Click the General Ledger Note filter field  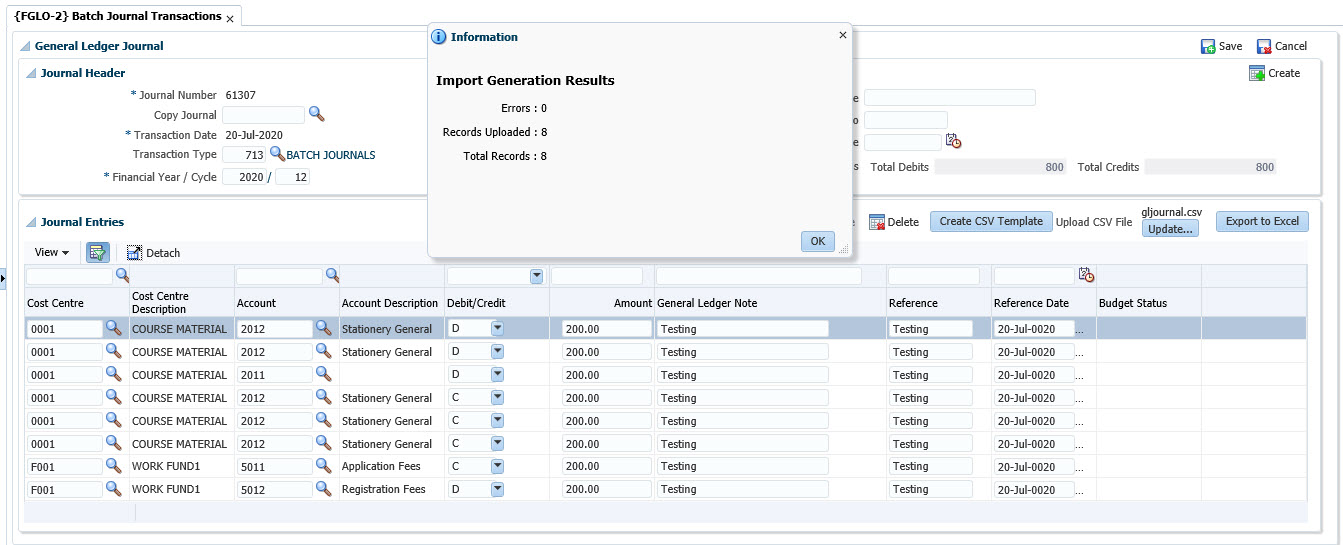(x=758, y=276)
